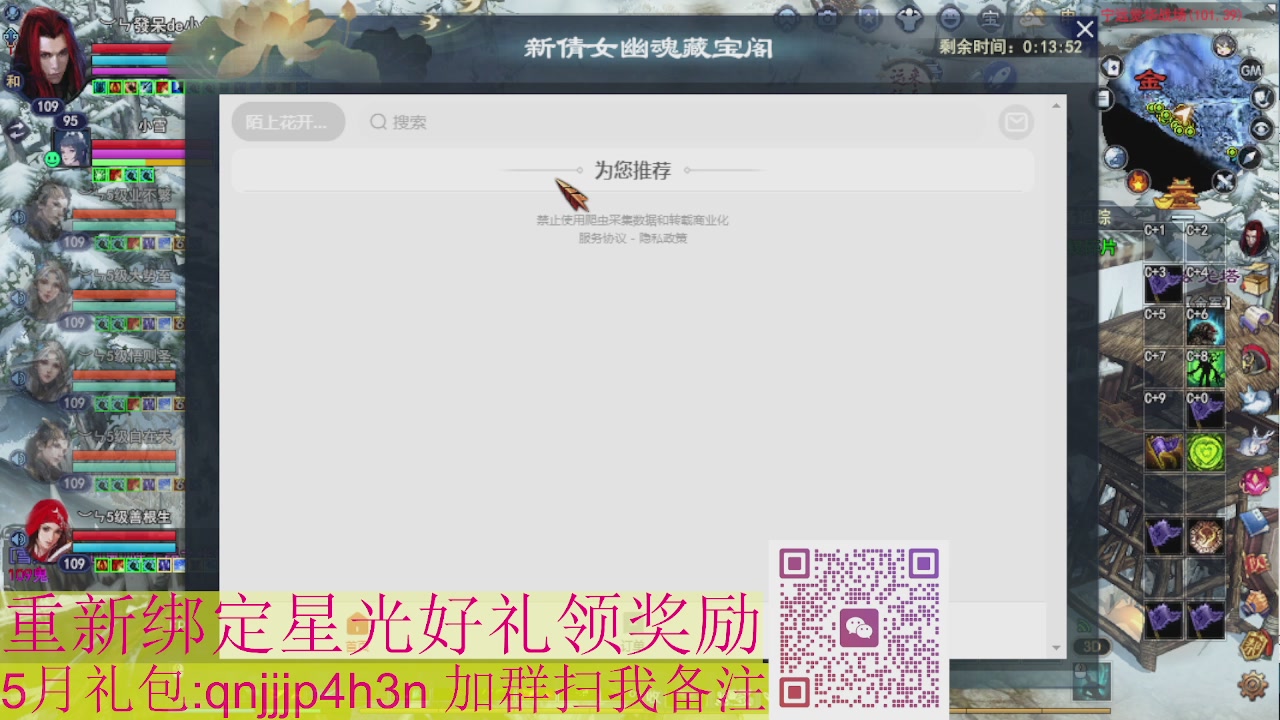Use the green figure skill in slot C+8
The image size is (1280, 720).
pos(1205,369)
